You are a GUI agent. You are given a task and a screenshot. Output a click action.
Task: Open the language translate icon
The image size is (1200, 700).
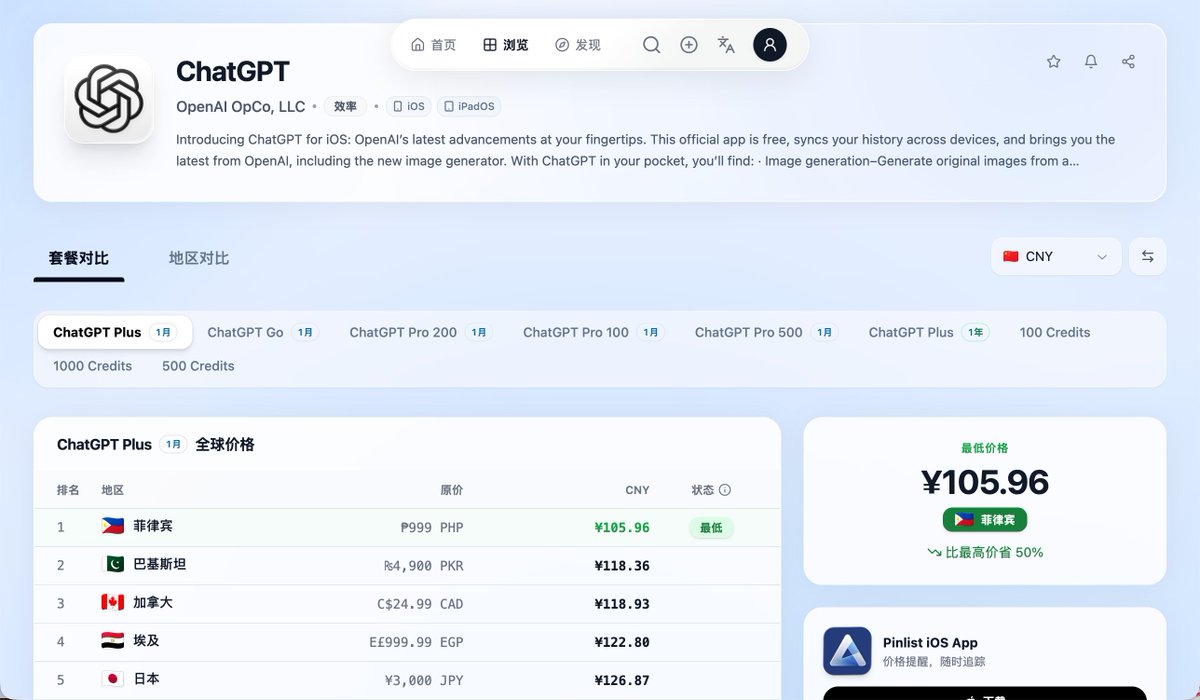pos(727,45)
